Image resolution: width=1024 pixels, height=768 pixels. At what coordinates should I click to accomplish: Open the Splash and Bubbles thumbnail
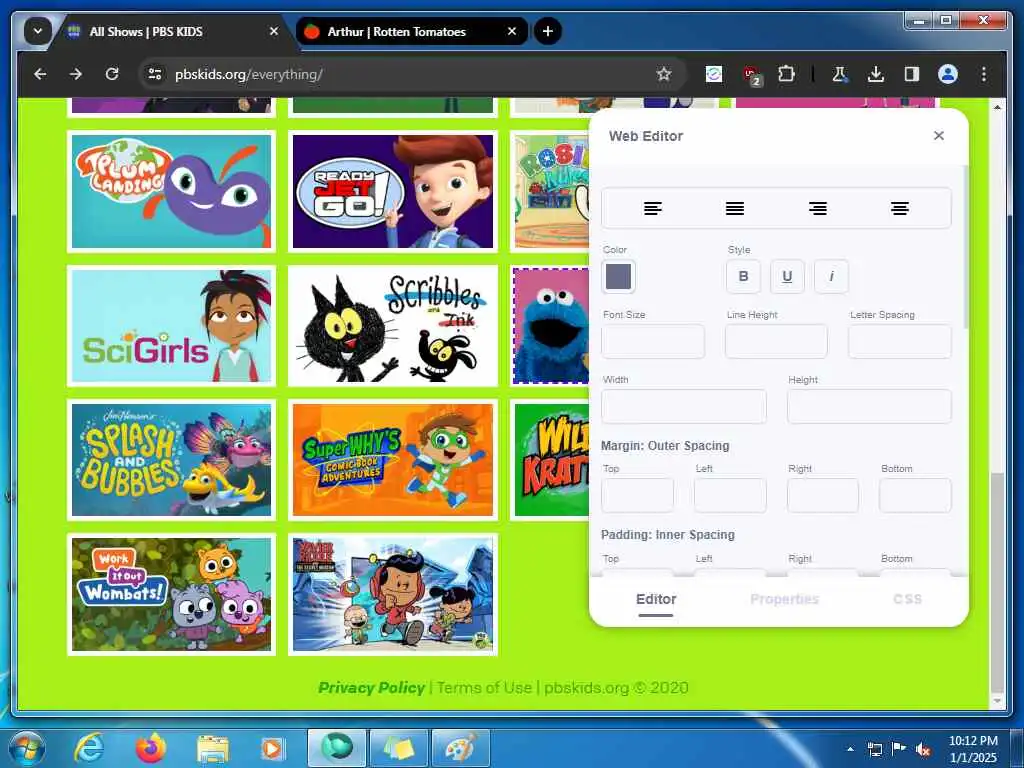pos(171,460)
